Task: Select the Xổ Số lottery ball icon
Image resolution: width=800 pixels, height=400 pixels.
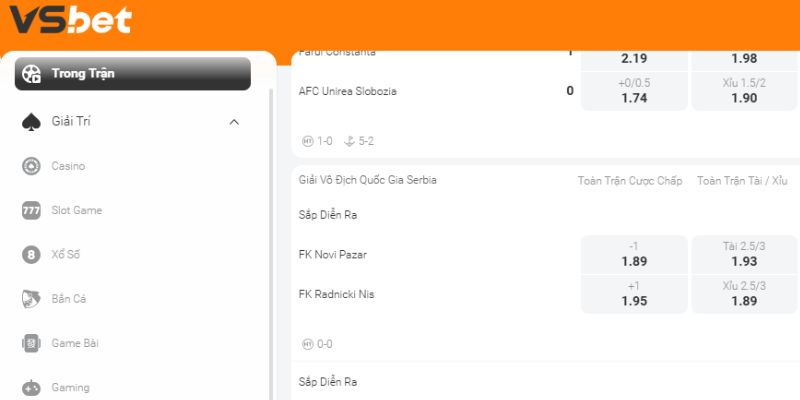Action: click(31, 254)
